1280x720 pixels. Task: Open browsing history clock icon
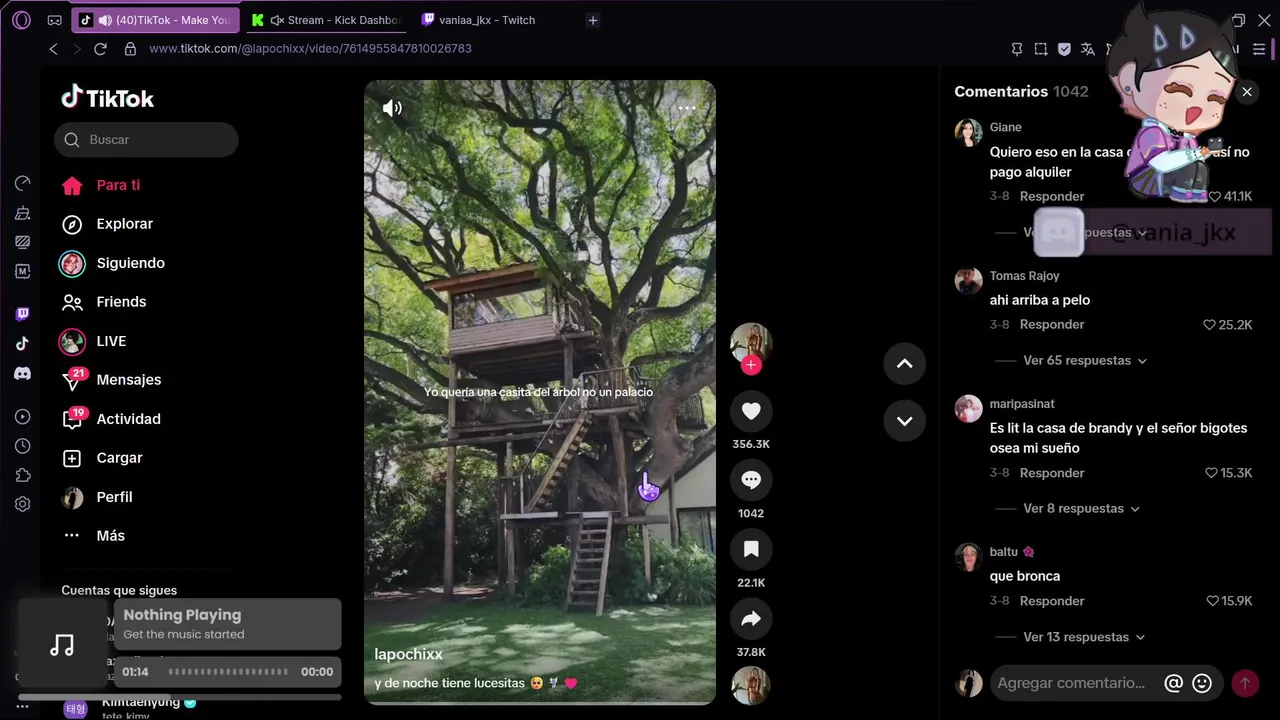point(22,446)
